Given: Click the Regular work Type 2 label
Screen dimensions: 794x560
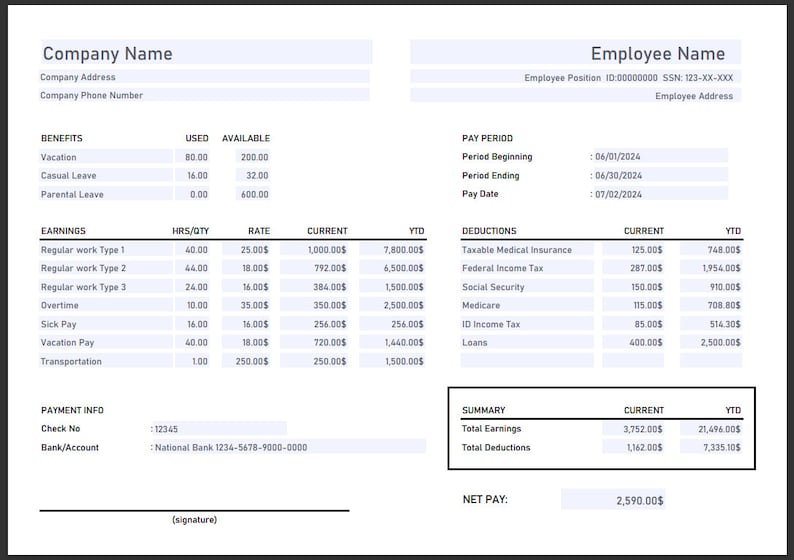Looking at the screenshot, I should [x=83, y=268].
